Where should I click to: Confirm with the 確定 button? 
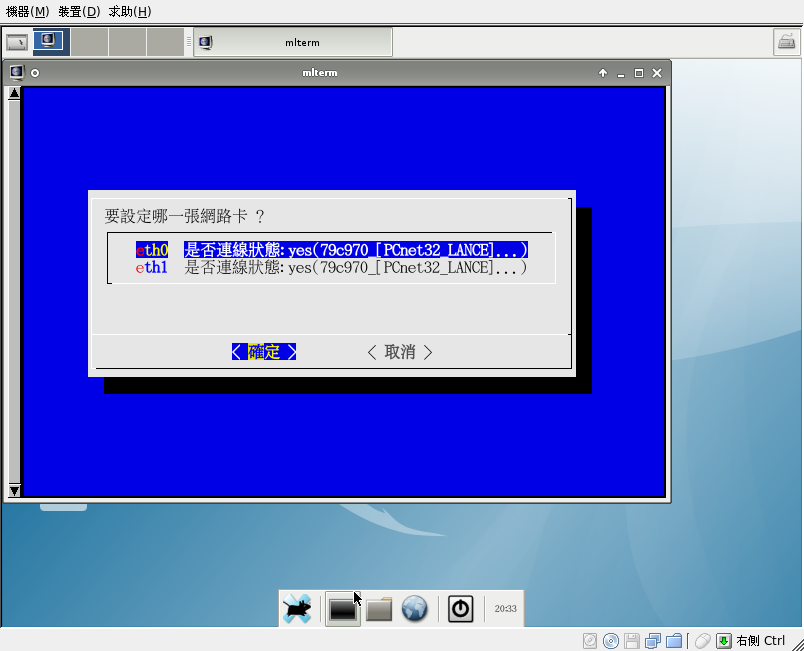click(264, 352)
